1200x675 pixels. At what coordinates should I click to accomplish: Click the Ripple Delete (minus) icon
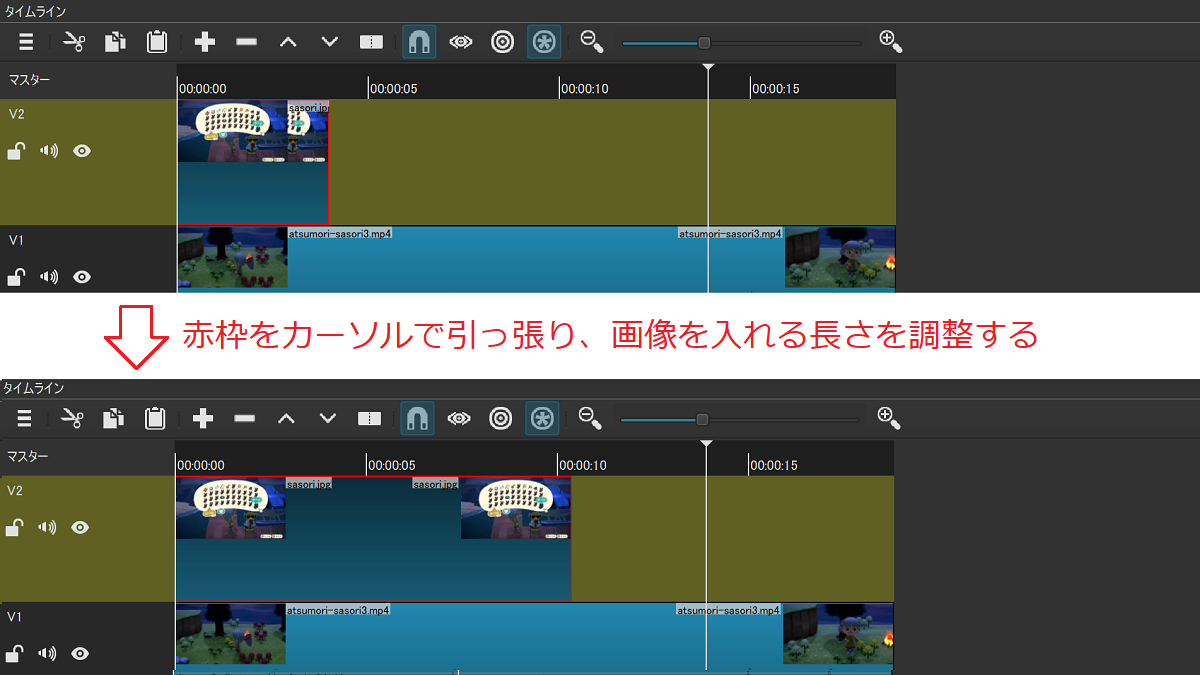[x=245, y=41]
